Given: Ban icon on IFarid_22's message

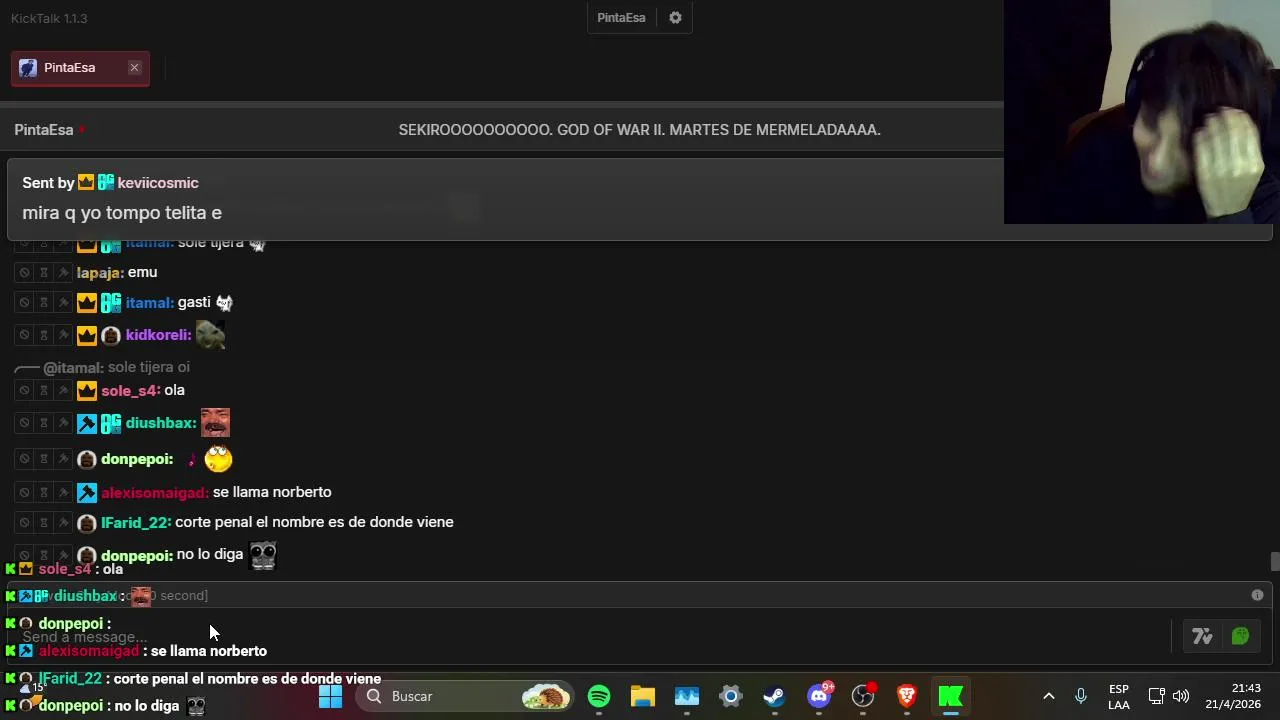Looking at the screenshot, I should tap(24, 523).
